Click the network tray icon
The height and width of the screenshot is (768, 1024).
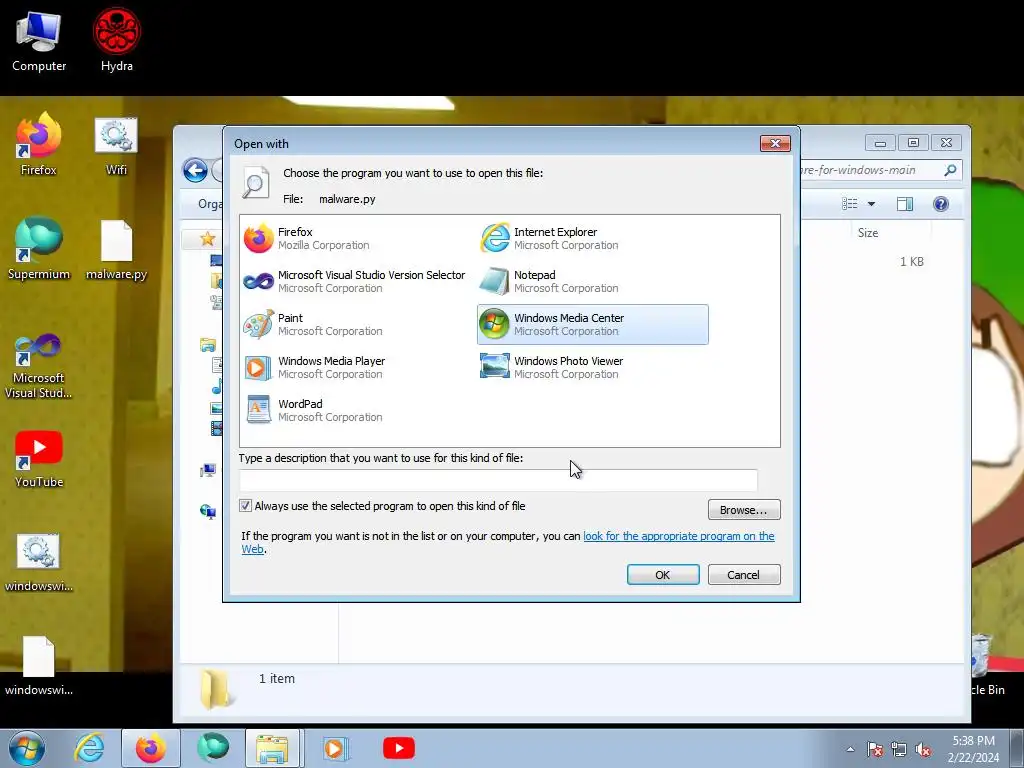(899, 750)
